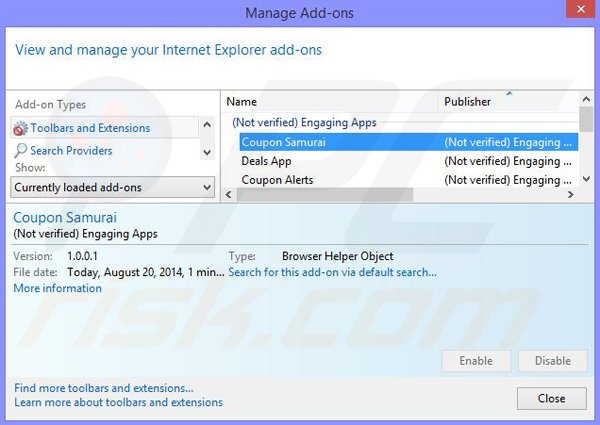Select the Coupon Samurai add-on row
Image resolution: width=600 pixels, height=425 pixels.
point(409,142)
